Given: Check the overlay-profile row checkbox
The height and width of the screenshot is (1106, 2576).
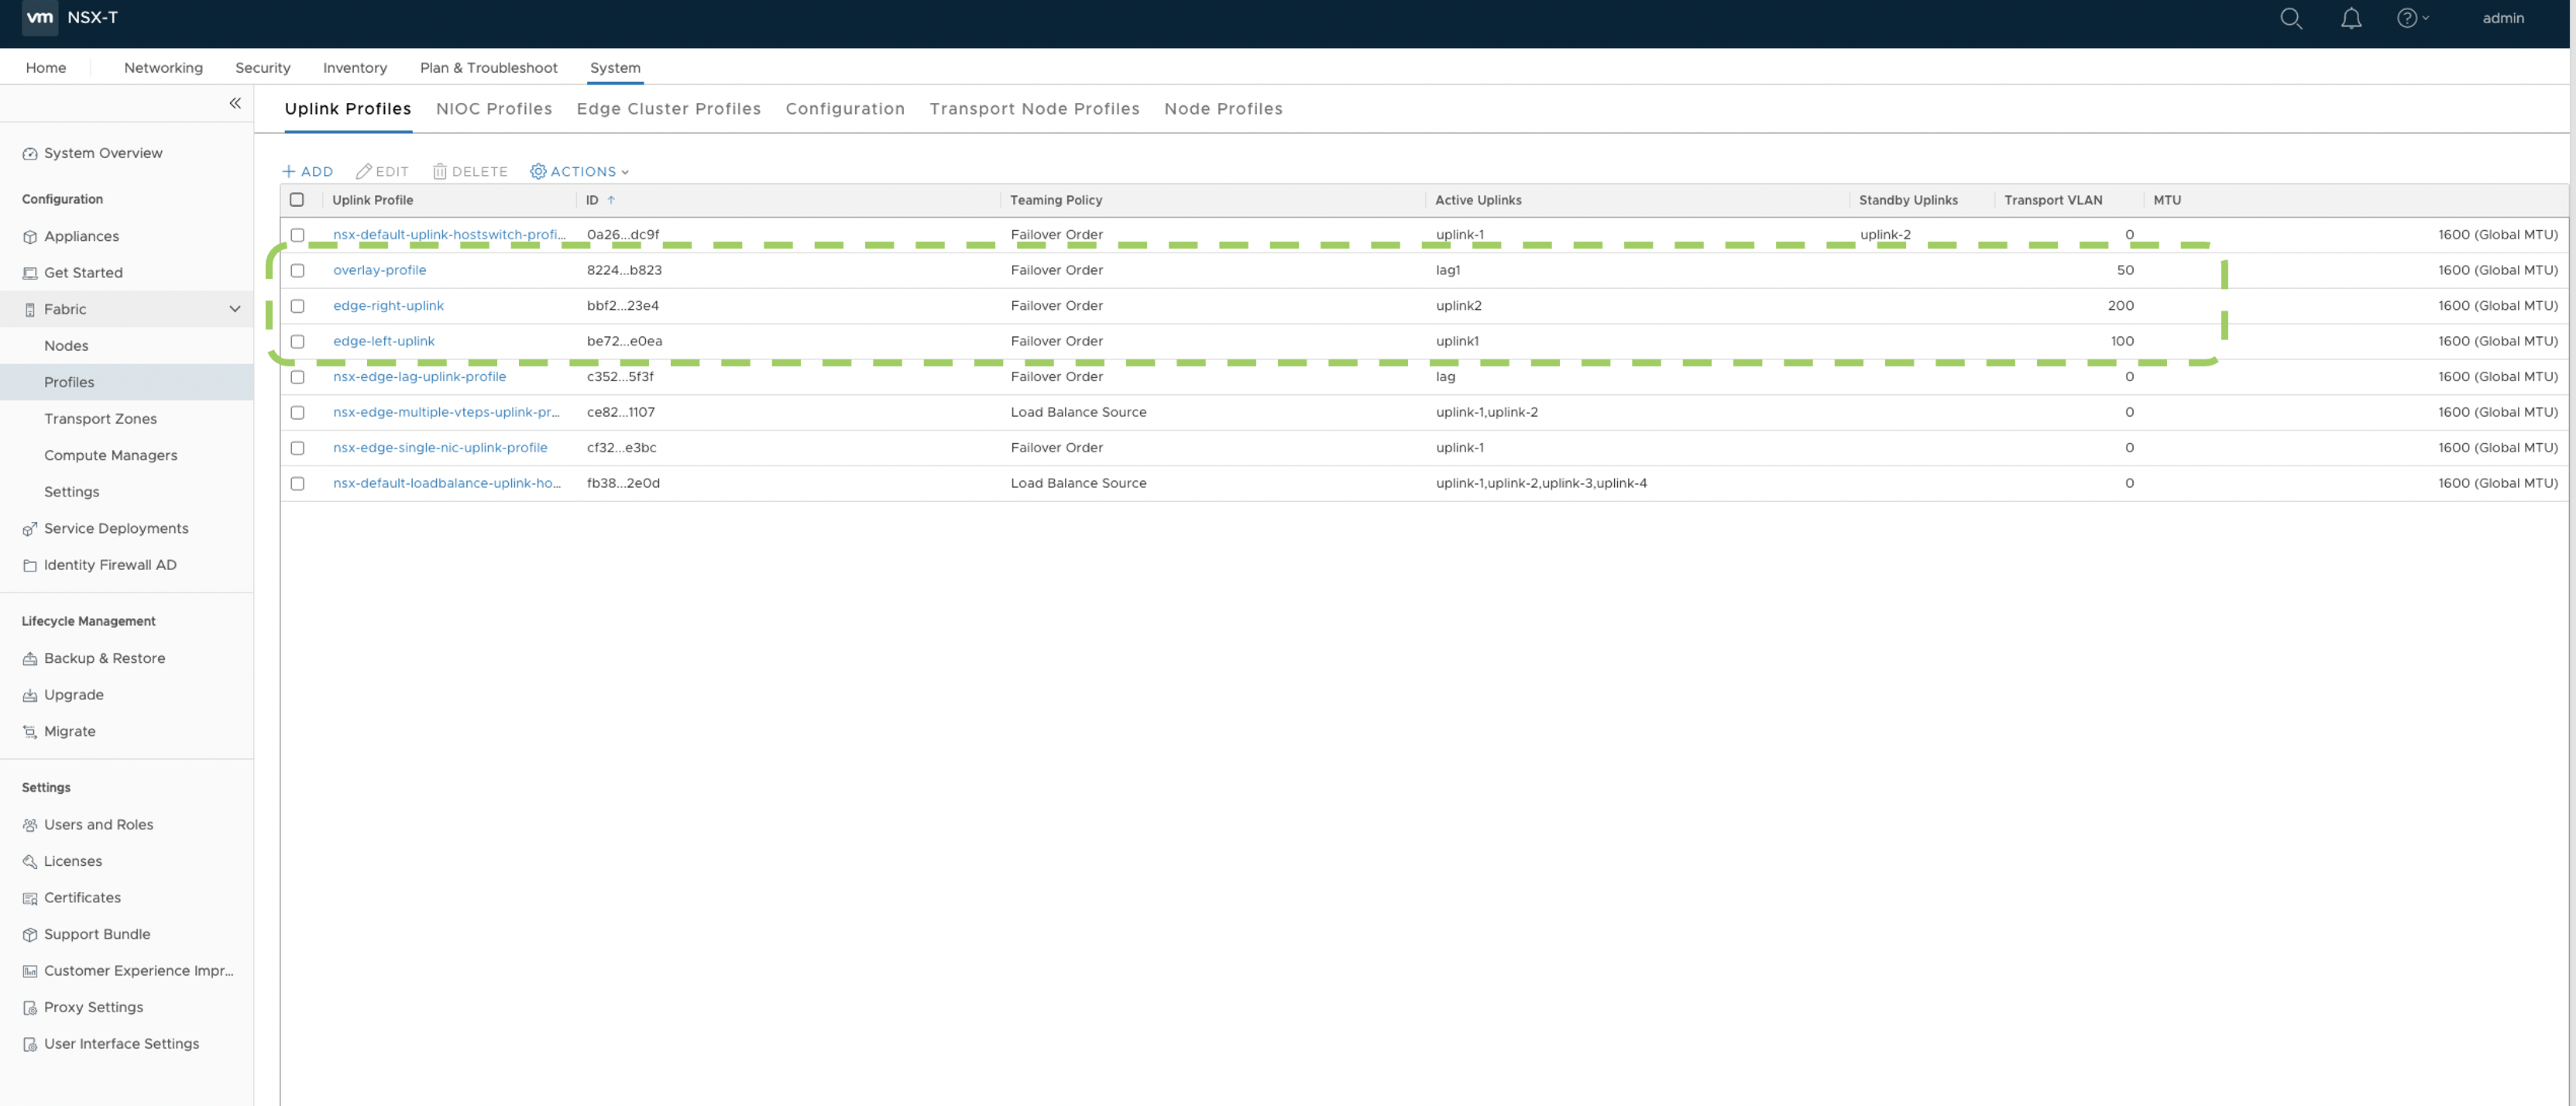Looking at the screenshot, I should coord(297,270).
